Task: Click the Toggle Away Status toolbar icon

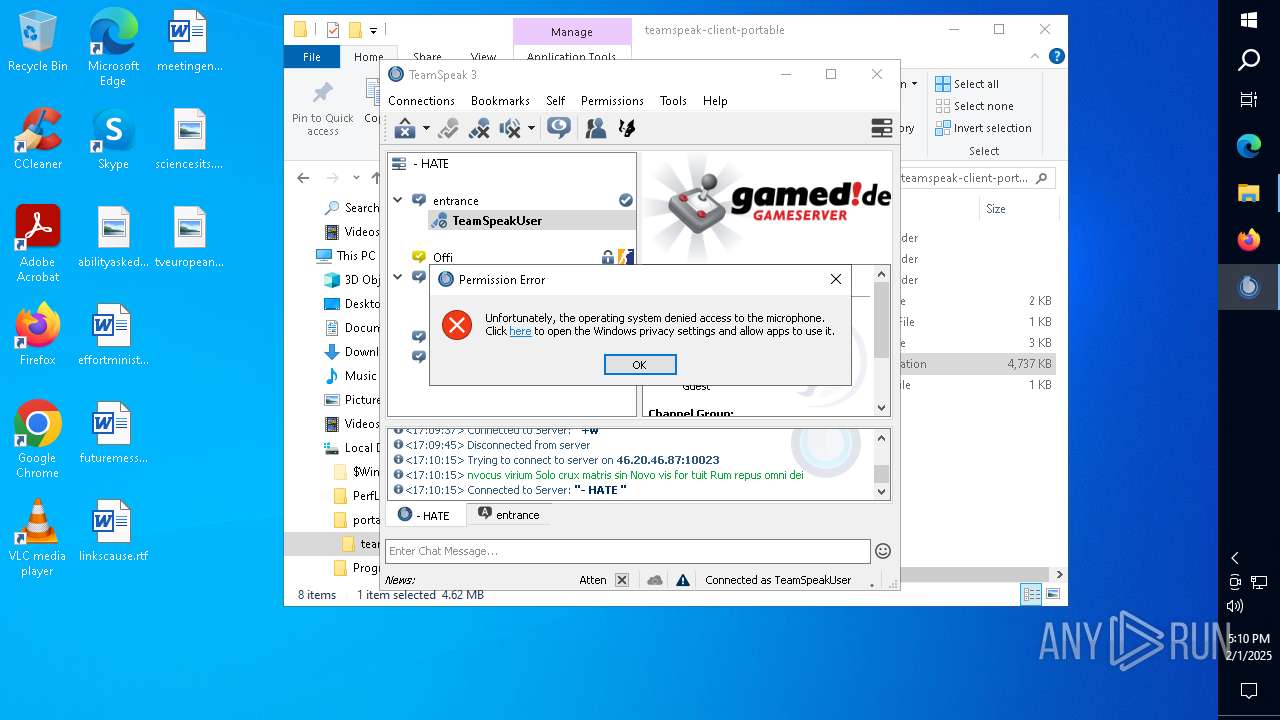Action: click(x=448, y=128)
